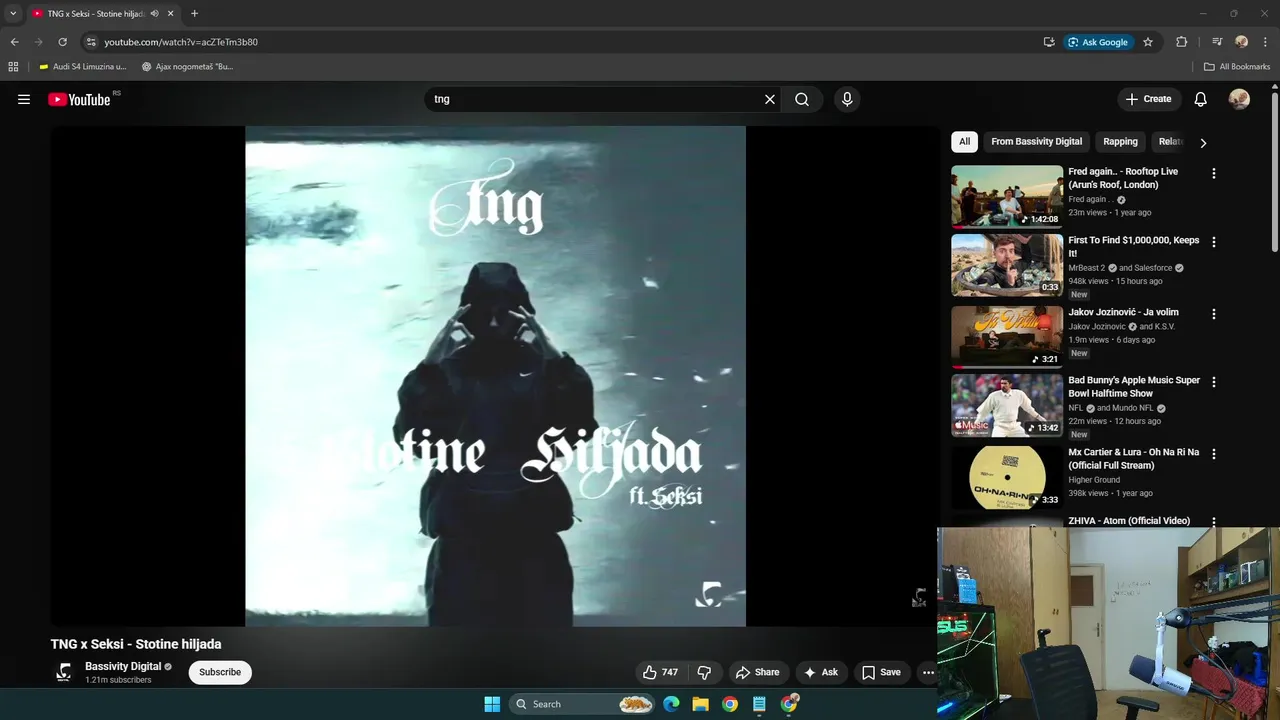Open options for Fred again video
The image size is (1280, 720).
pyautogui.click(x=1214, y=174)
